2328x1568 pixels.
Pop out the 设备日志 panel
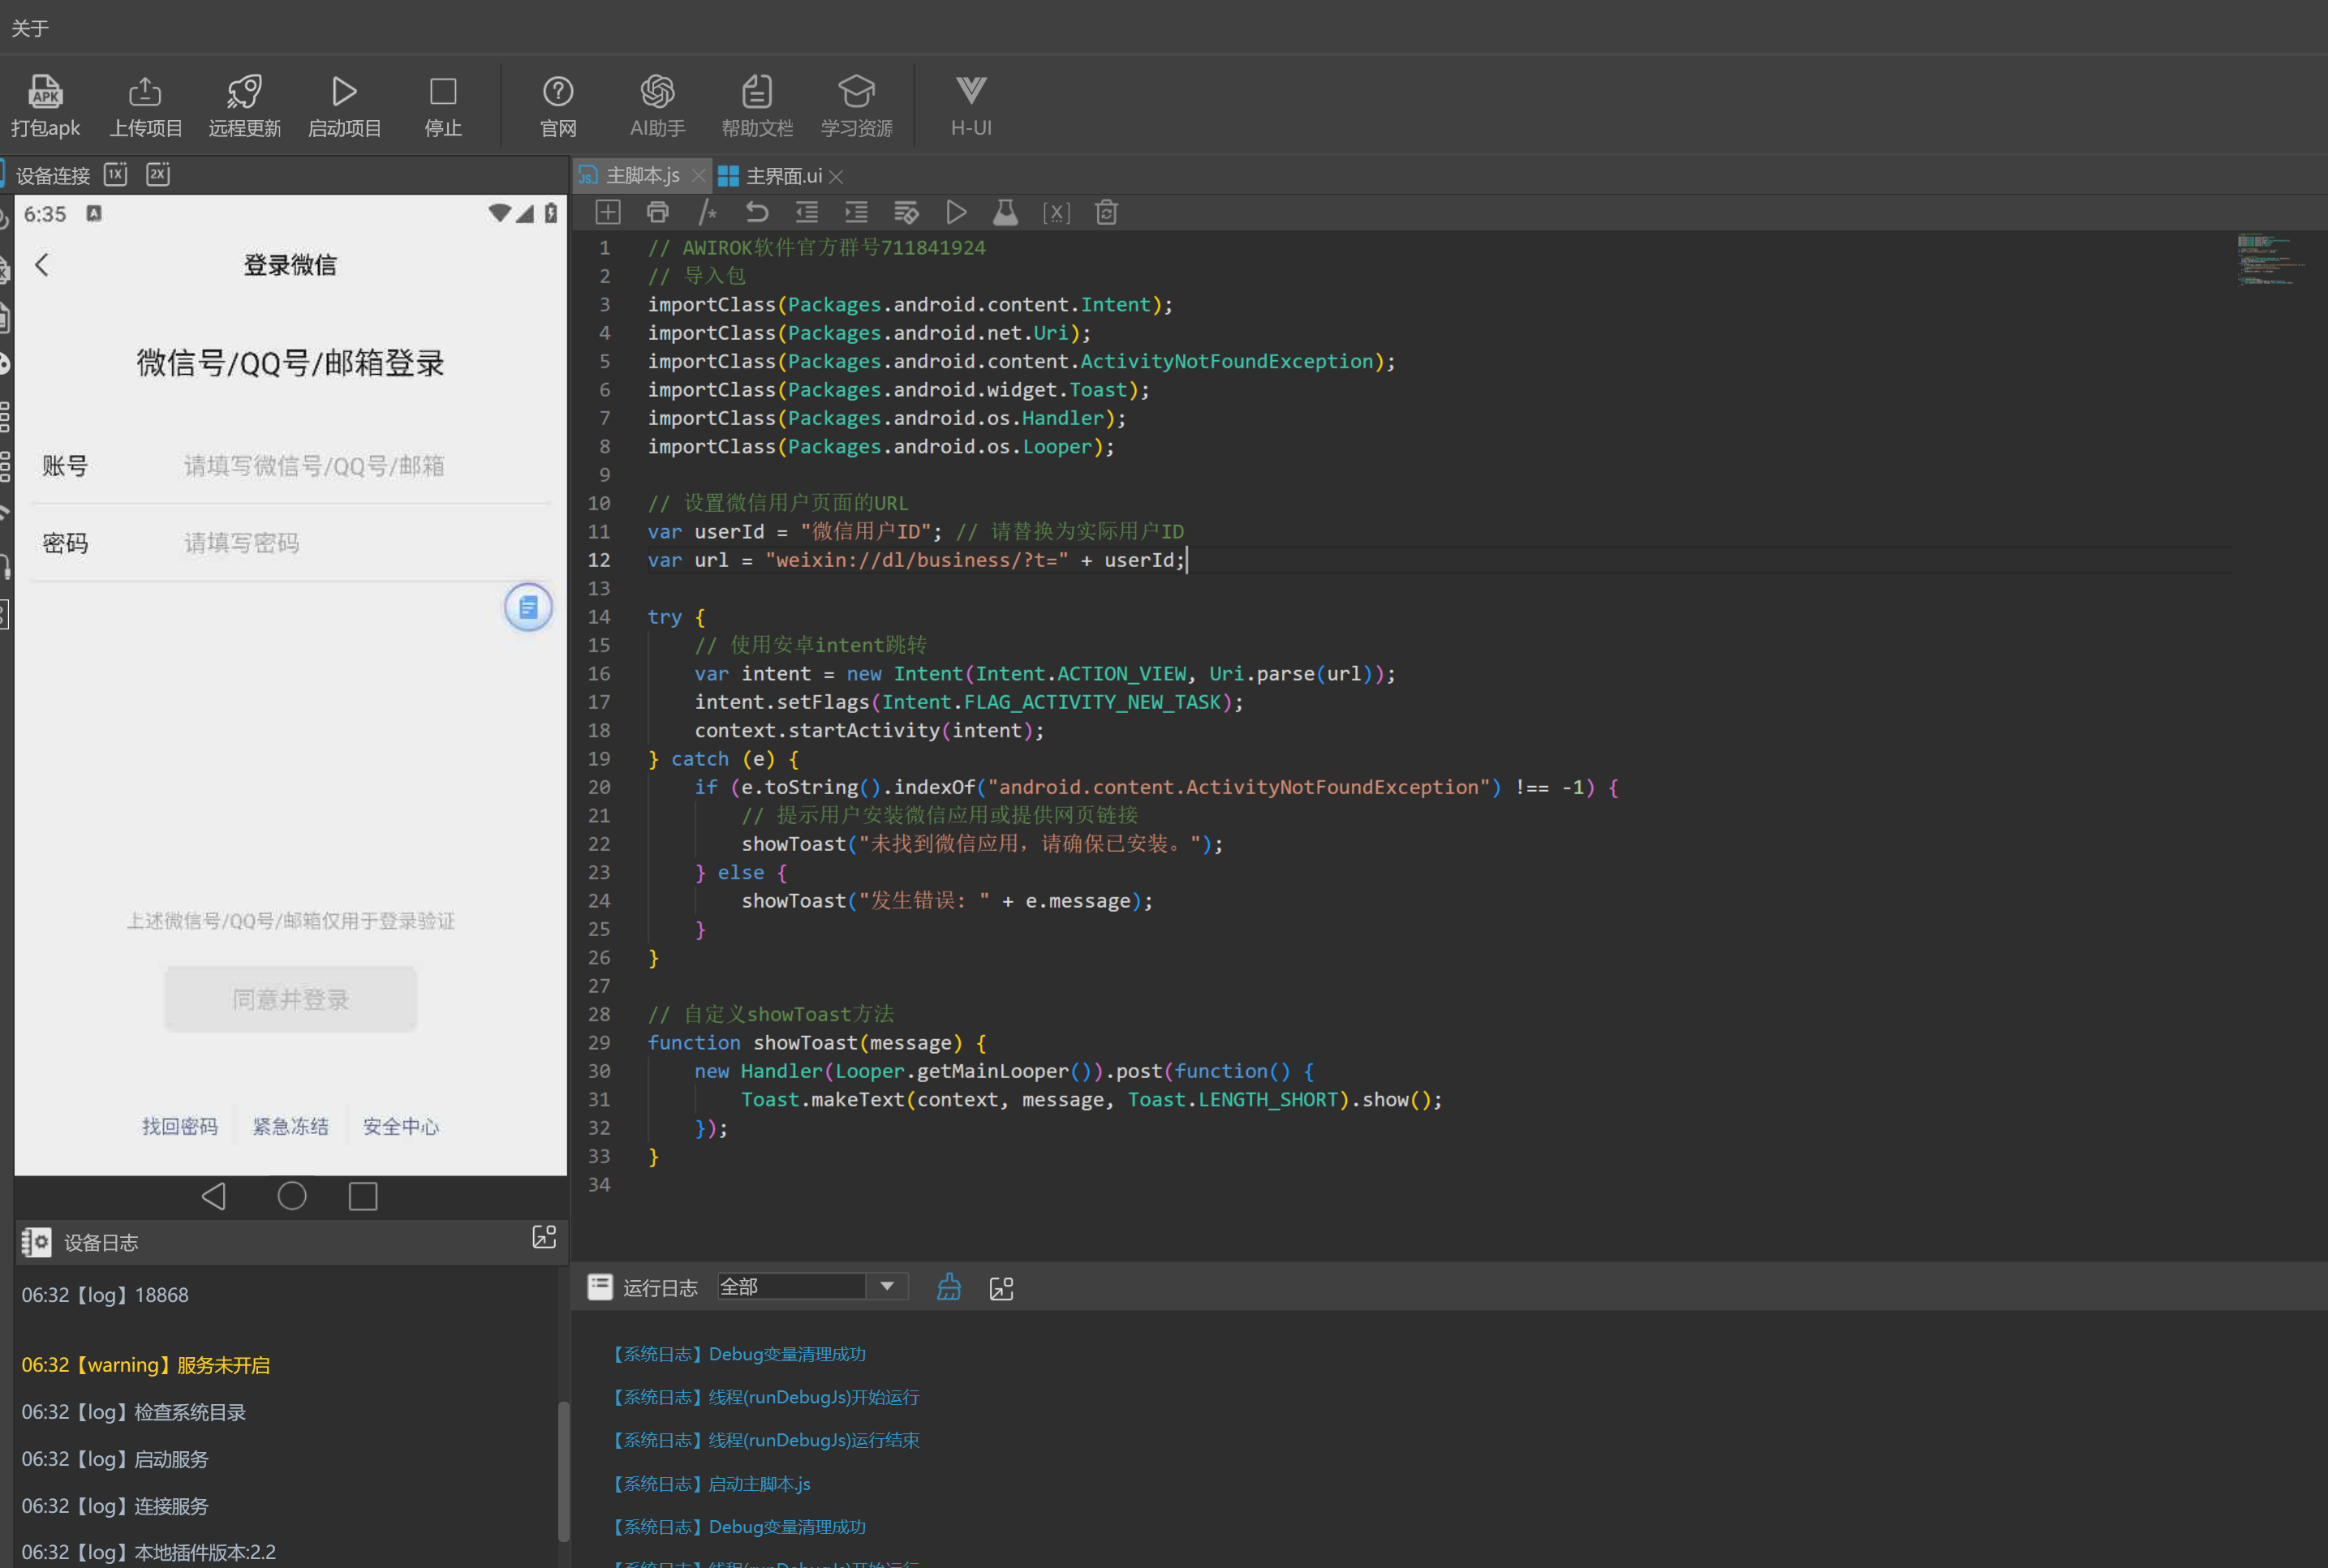544,1237
